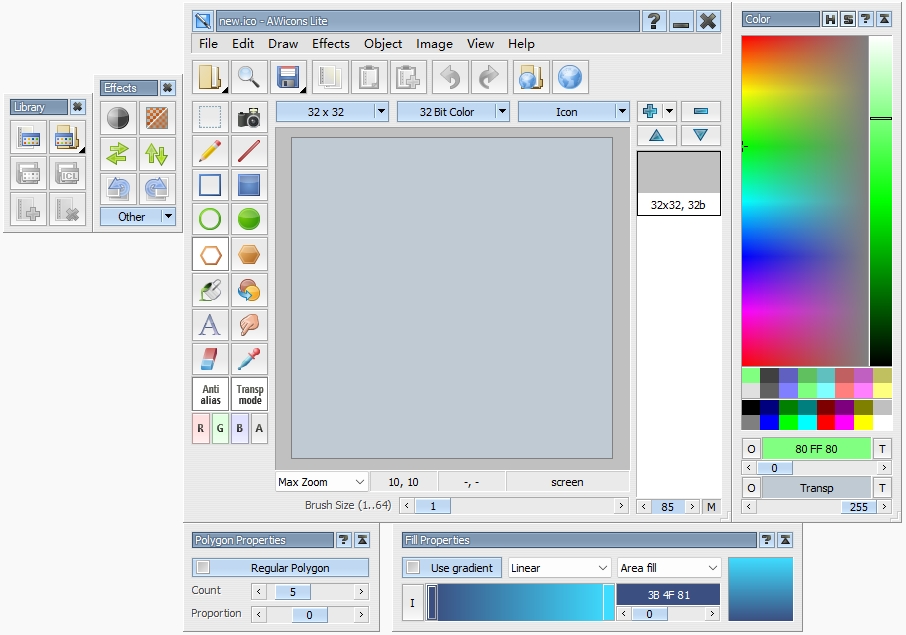
Task: Click the Save floppy disk icon
Action: point(288,77)
